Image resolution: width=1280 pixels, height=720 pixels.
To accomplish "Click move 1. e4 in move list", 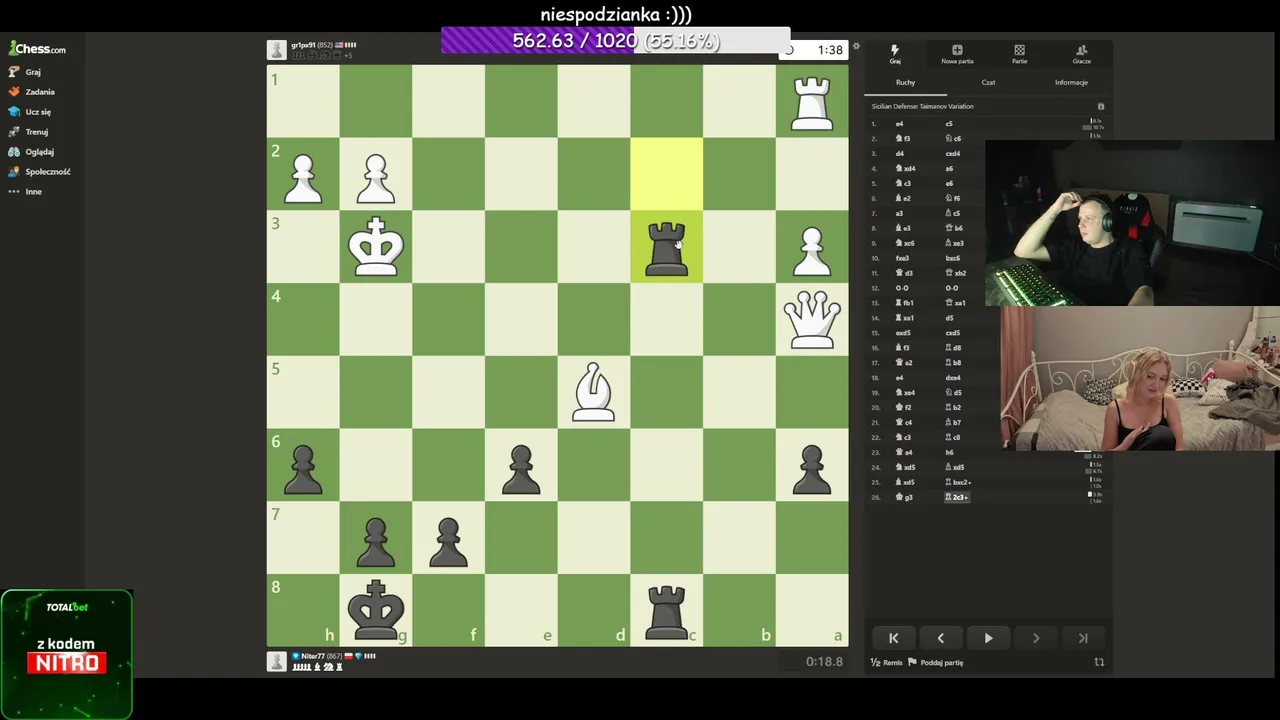I will pos(899,124).
